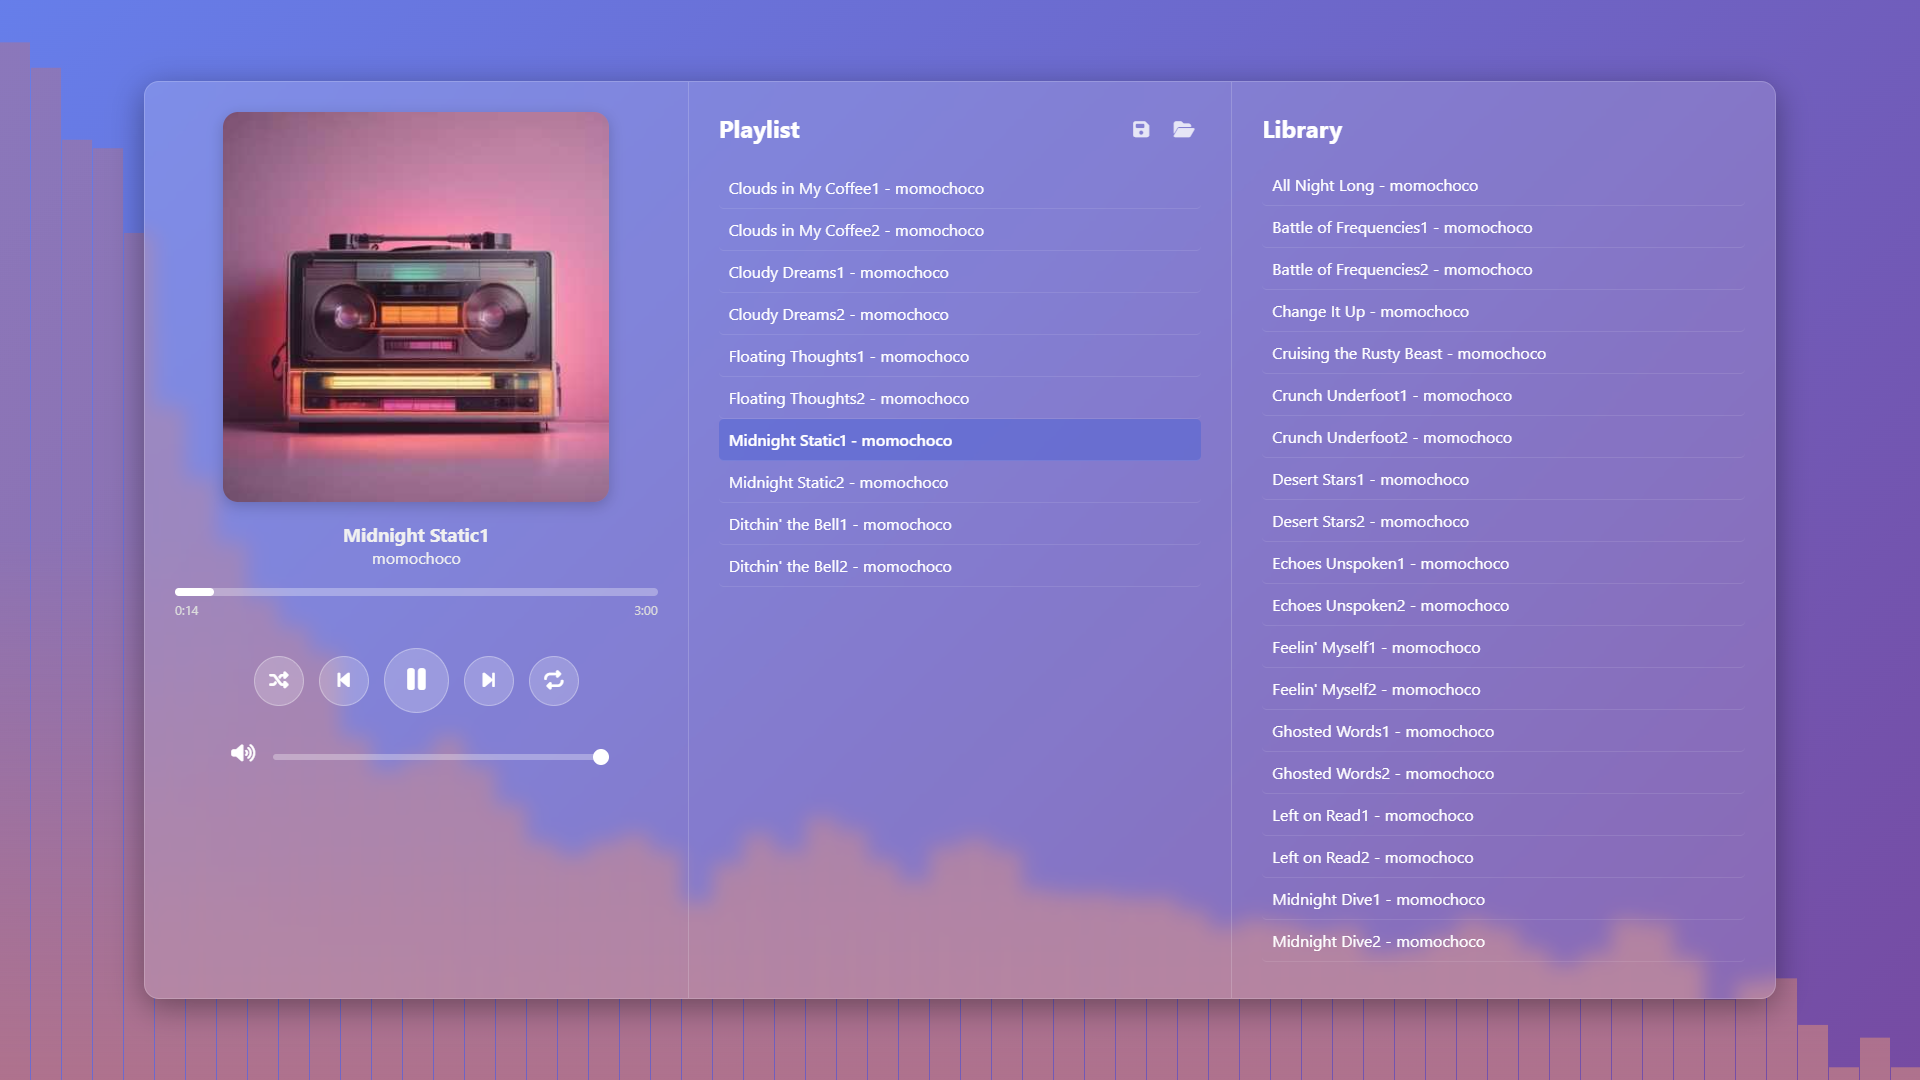Viewport: 1920px width, 1080px height.
Task: Select Cruising the Rusty Beast in Library
Action: pyautogui.click(x=1408, y=354)
